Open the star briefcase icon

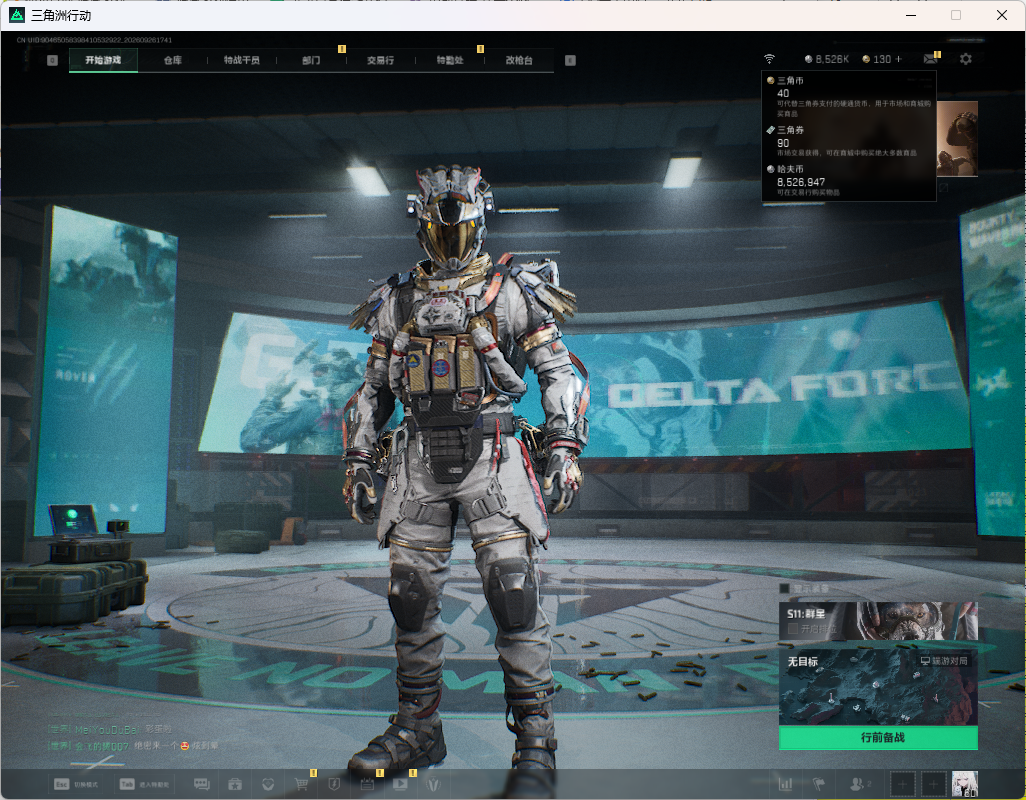[235, 784]
